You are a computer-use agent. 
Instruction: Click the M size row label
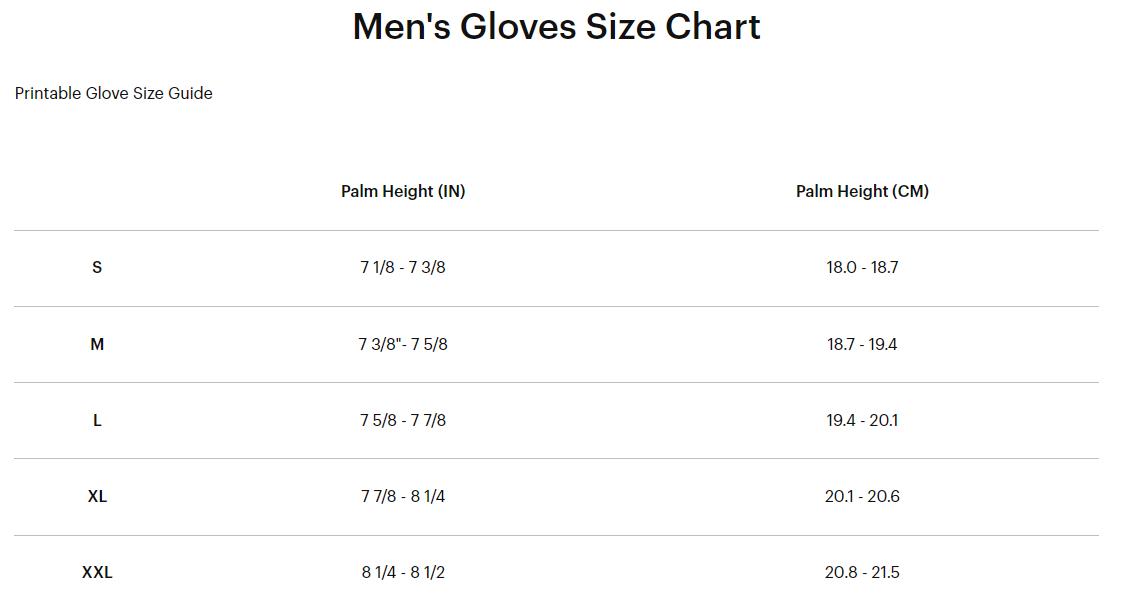click(97, 345)
